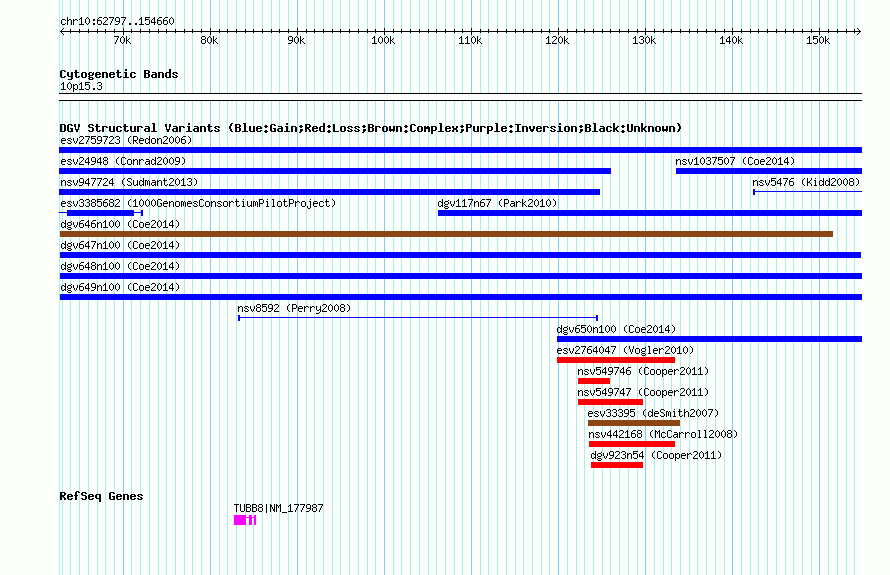Click the brown dgv646n100 (Coe2014) complex bar
Image resolution: width=890 pixels, height=575 pixels.
pos(446,234)
